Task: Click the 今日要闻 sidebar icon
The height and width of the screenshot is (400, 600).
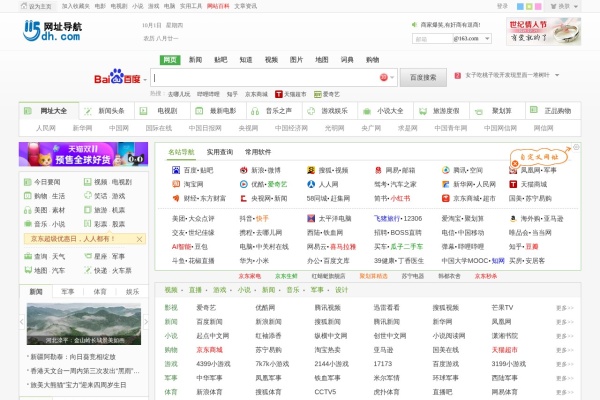Action: pyautogui.click(x=28, y=182)
